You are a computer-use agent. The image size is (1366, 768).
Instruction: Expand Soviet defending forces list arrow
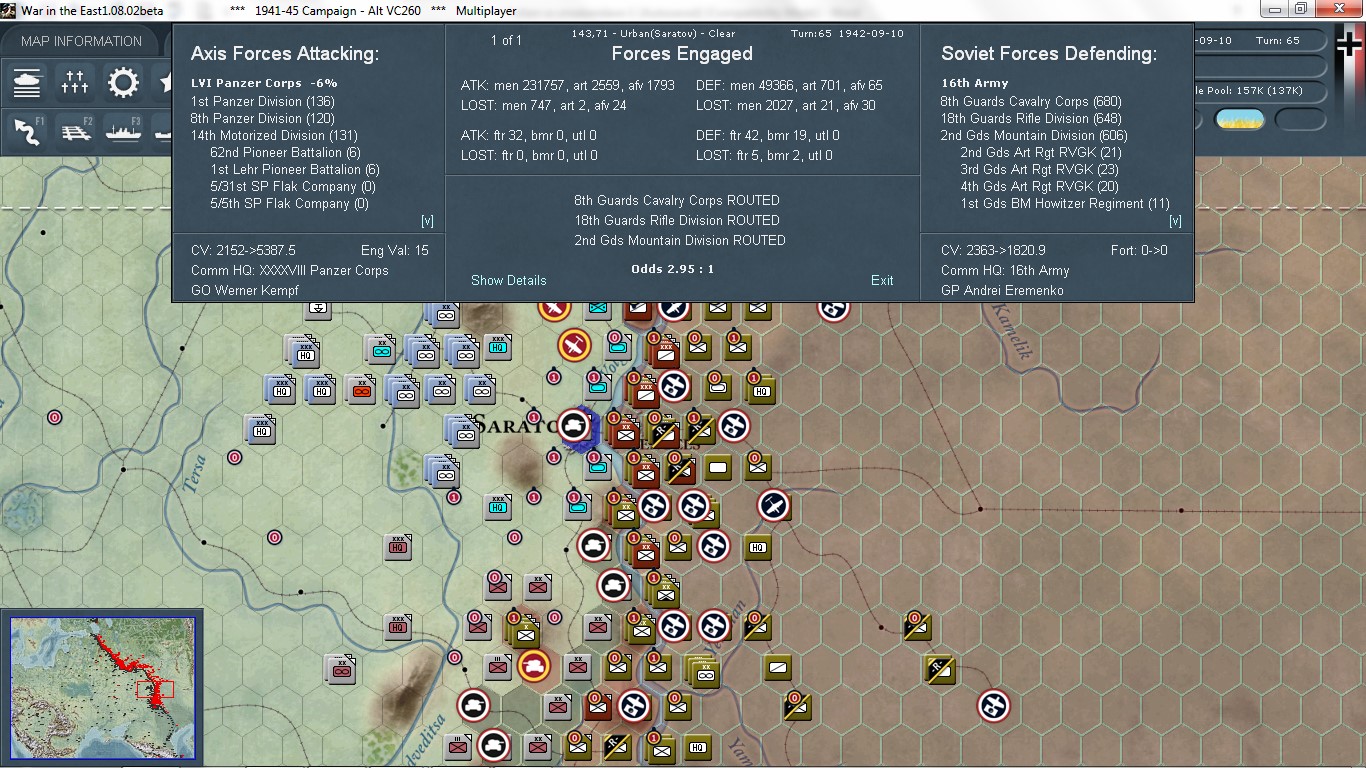1175,221
